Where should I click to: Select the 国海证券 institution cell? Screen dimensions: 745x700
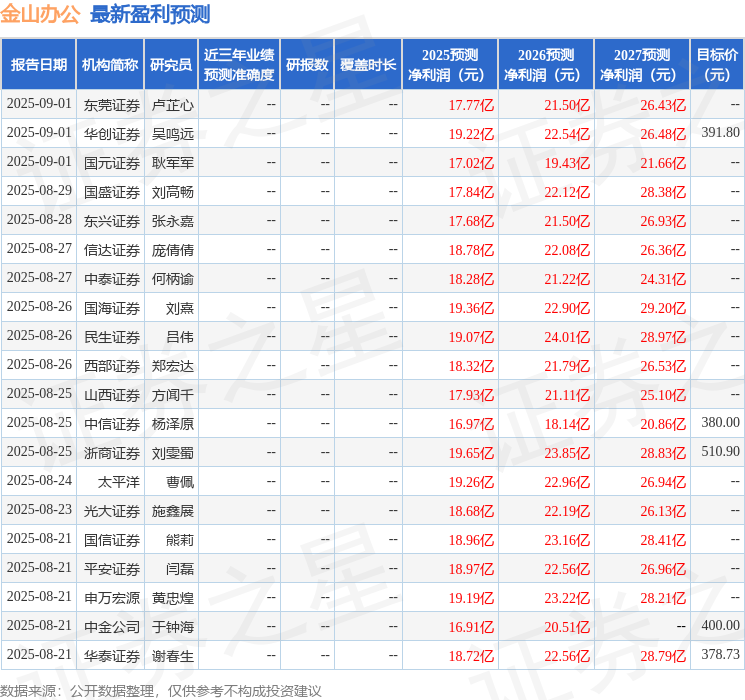coord(112,308)
